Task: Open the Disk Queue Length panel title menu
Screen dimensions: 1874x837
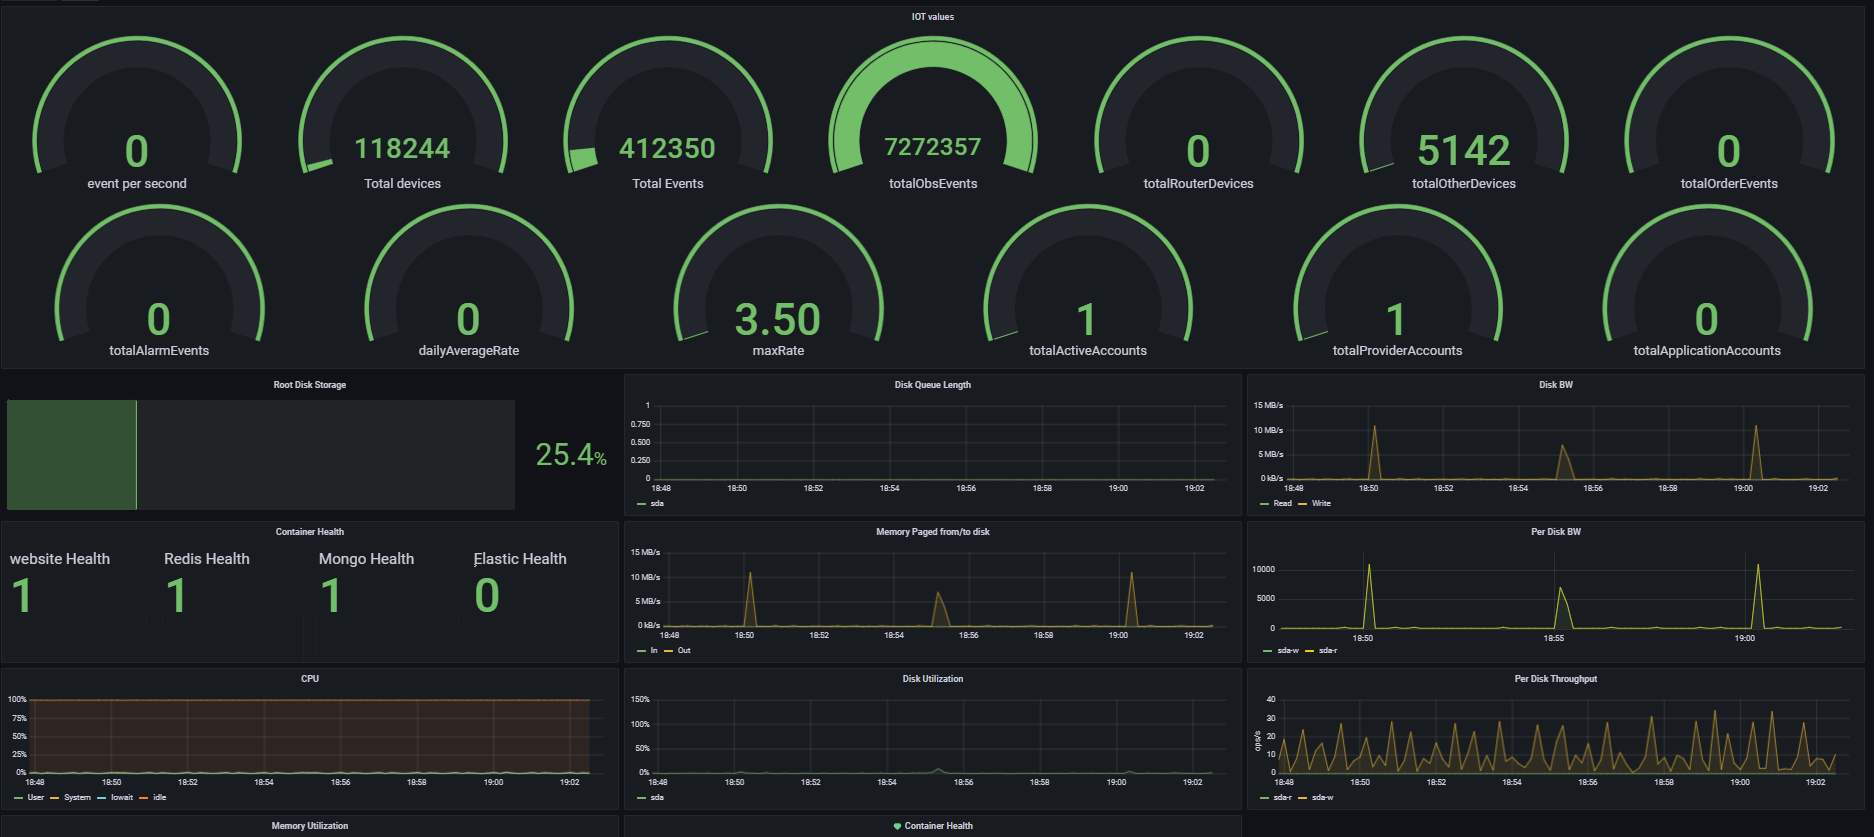Action: pos(932,385)
